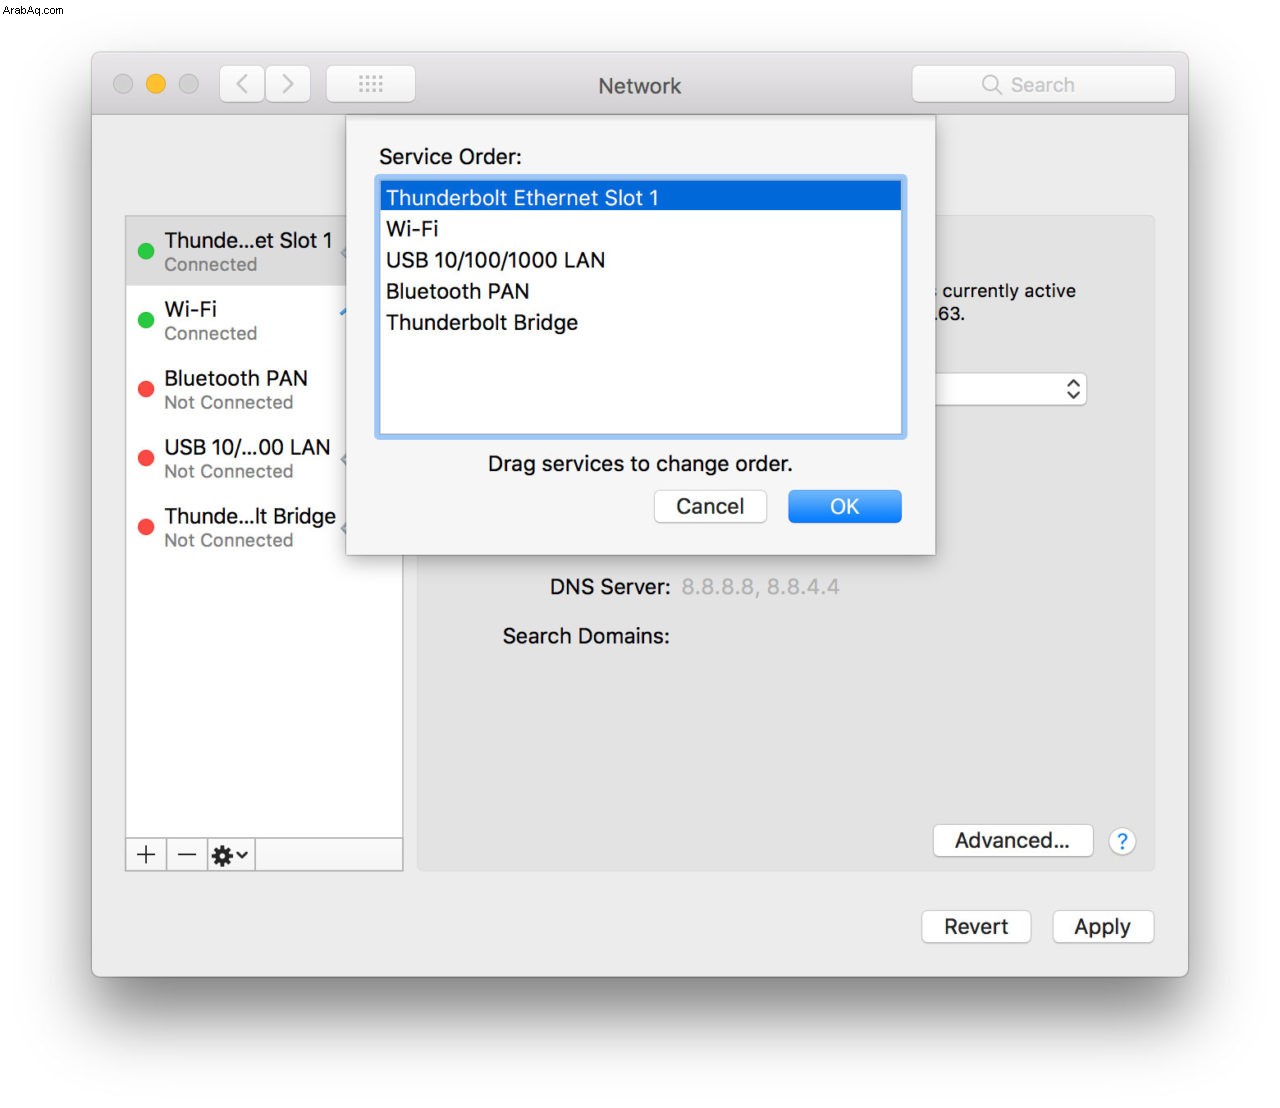
Task: Go forward with the right chevron button
Action: pos(288,84)
